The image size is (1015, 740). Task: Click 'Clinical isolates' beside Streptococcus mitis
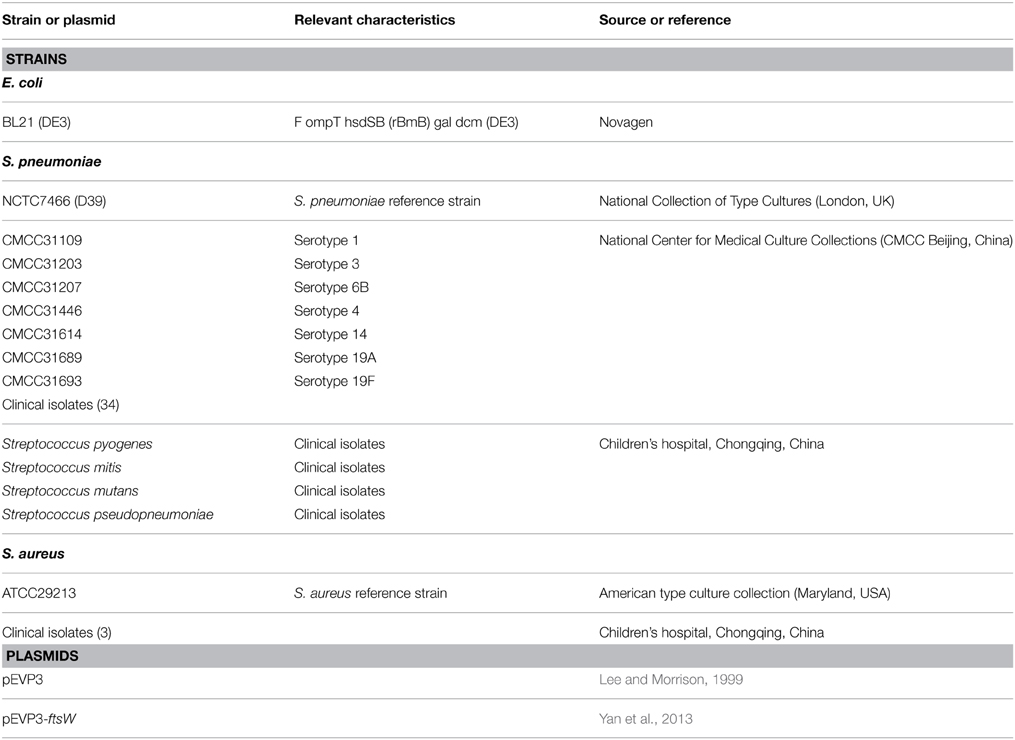click(x=339, y=467)
